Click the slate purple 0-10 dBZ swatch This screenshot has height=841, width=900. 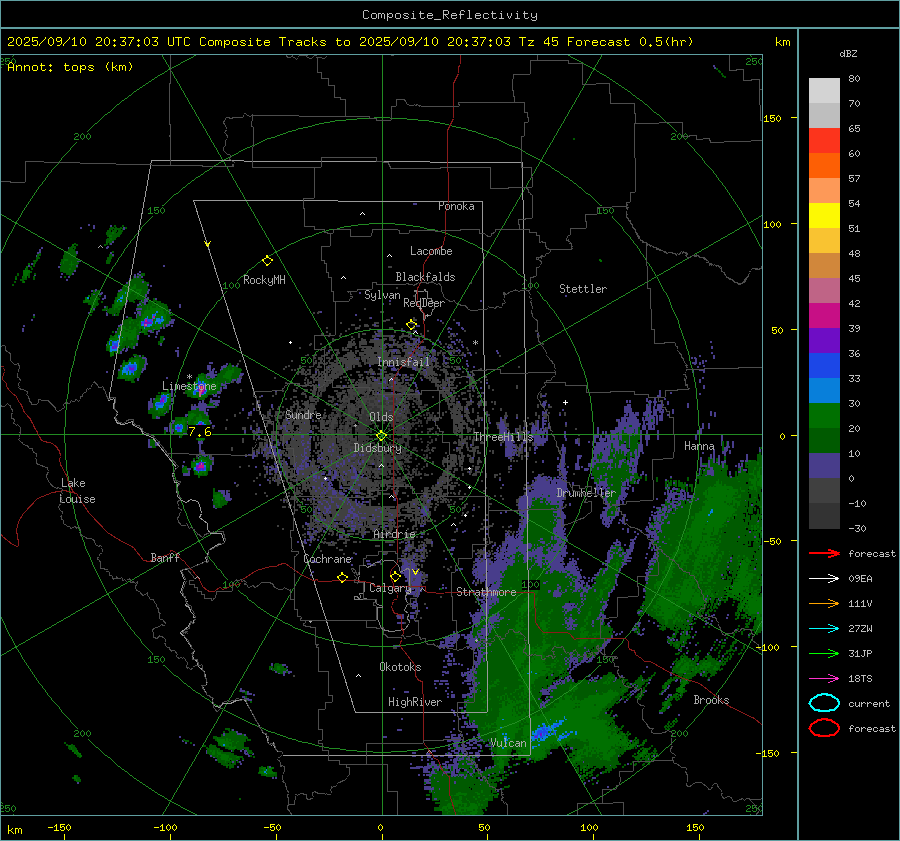[x=824, y=466]
